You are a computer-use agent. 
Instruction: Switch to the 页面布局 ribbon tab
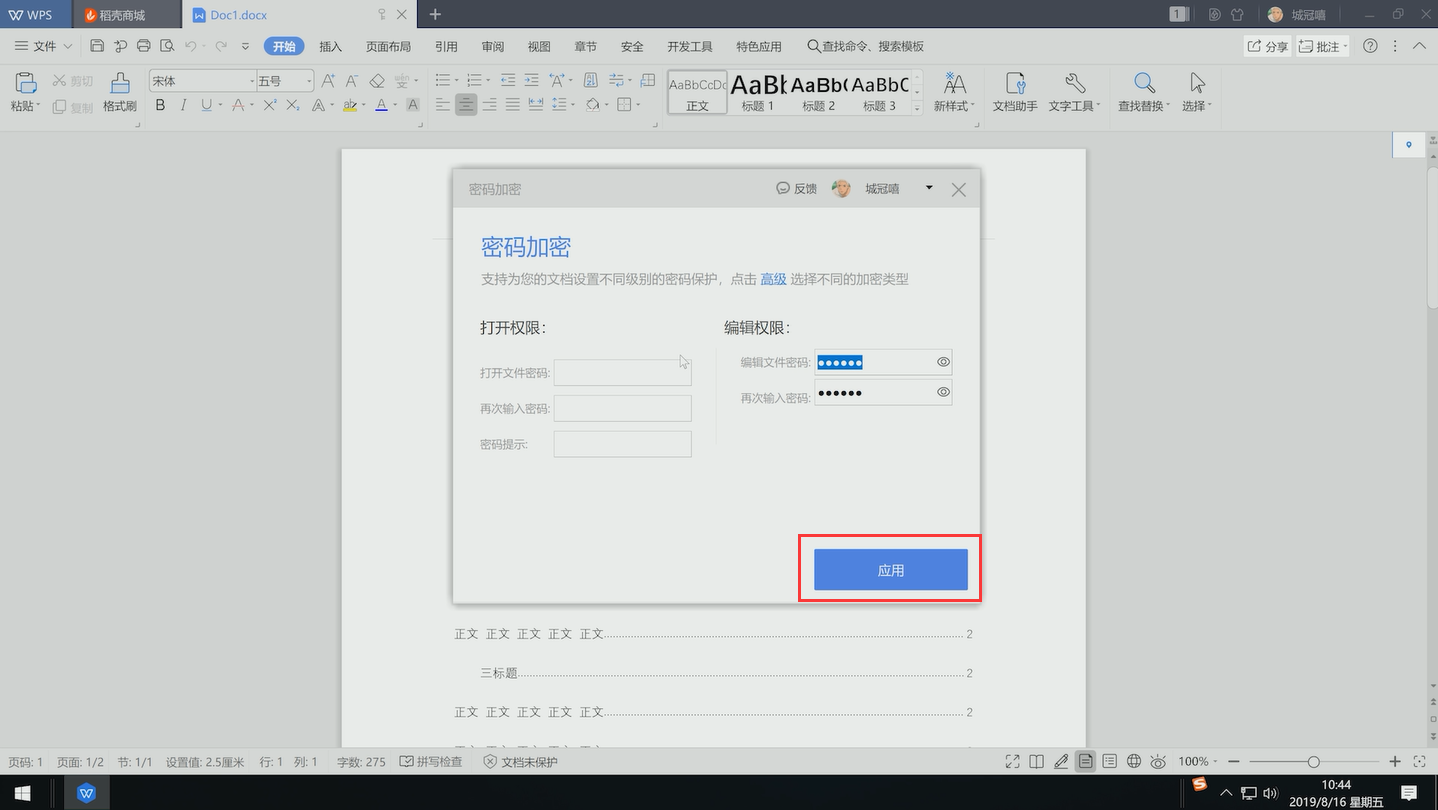pos(388,47)
